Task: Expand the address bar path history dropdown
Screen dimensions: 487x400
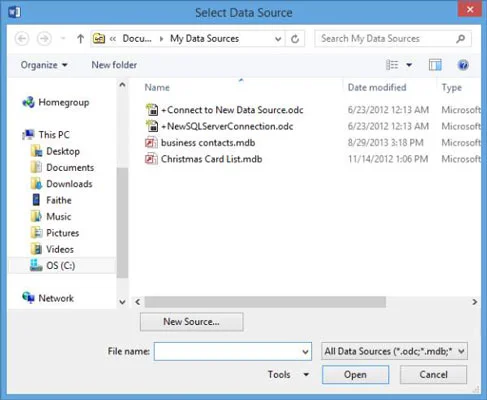Action: (278, 39)
